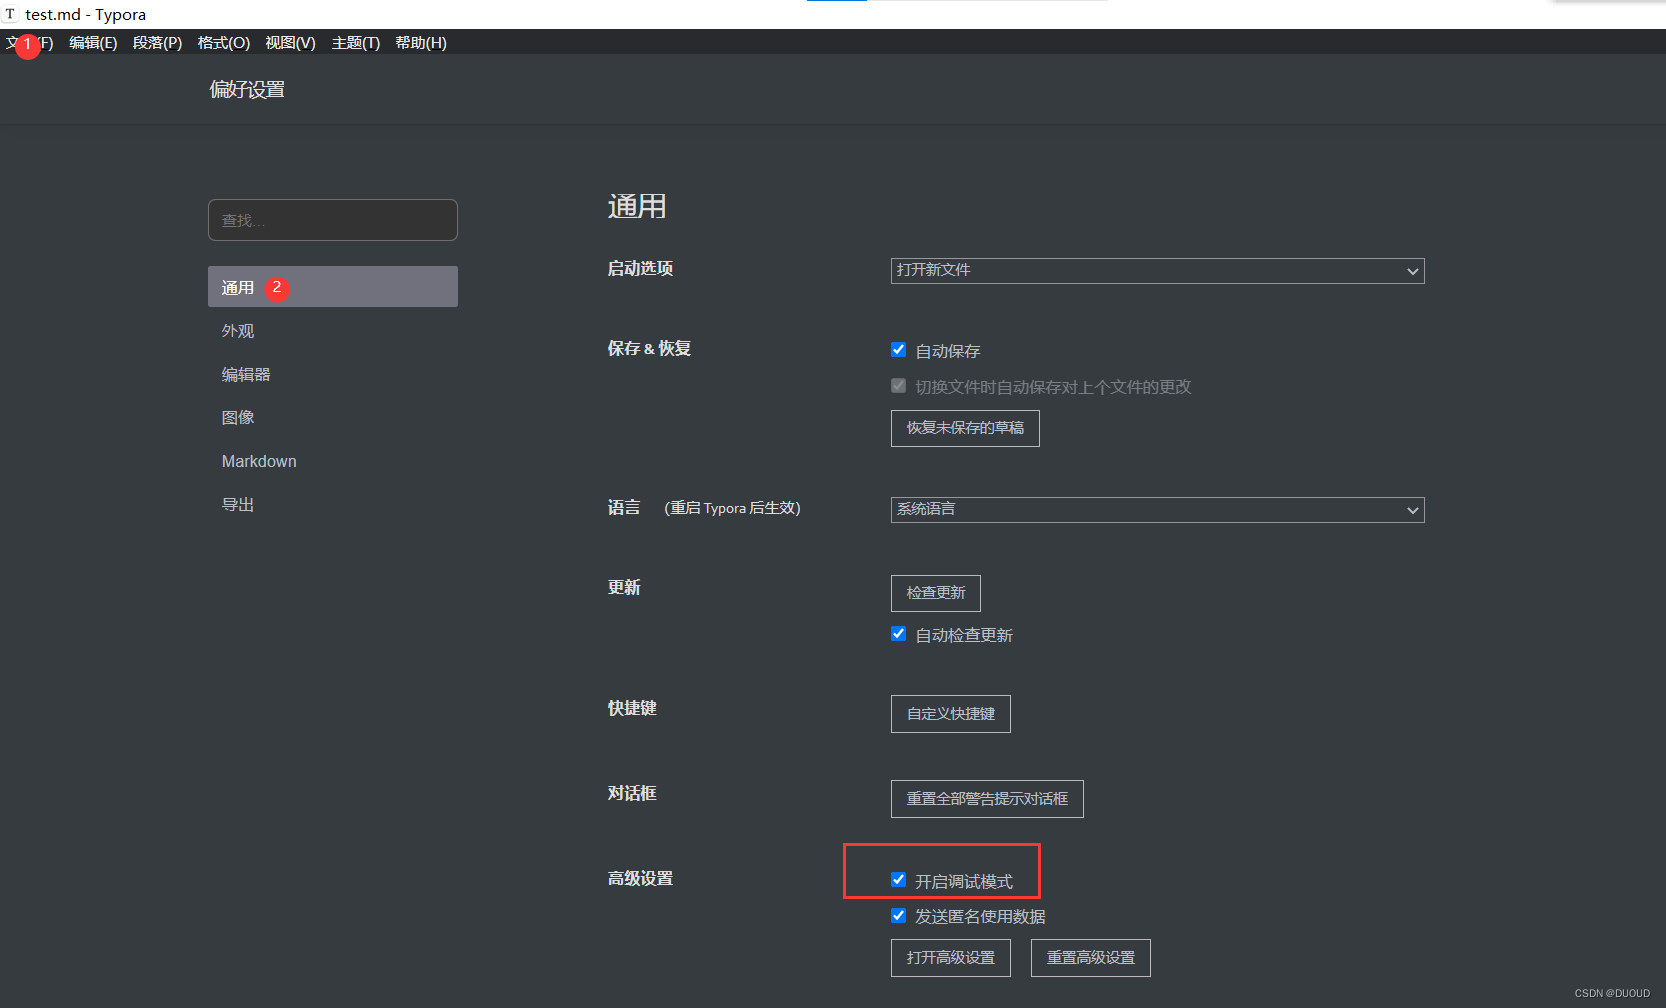Open the 格式(O) menu

tap(224, 43)
